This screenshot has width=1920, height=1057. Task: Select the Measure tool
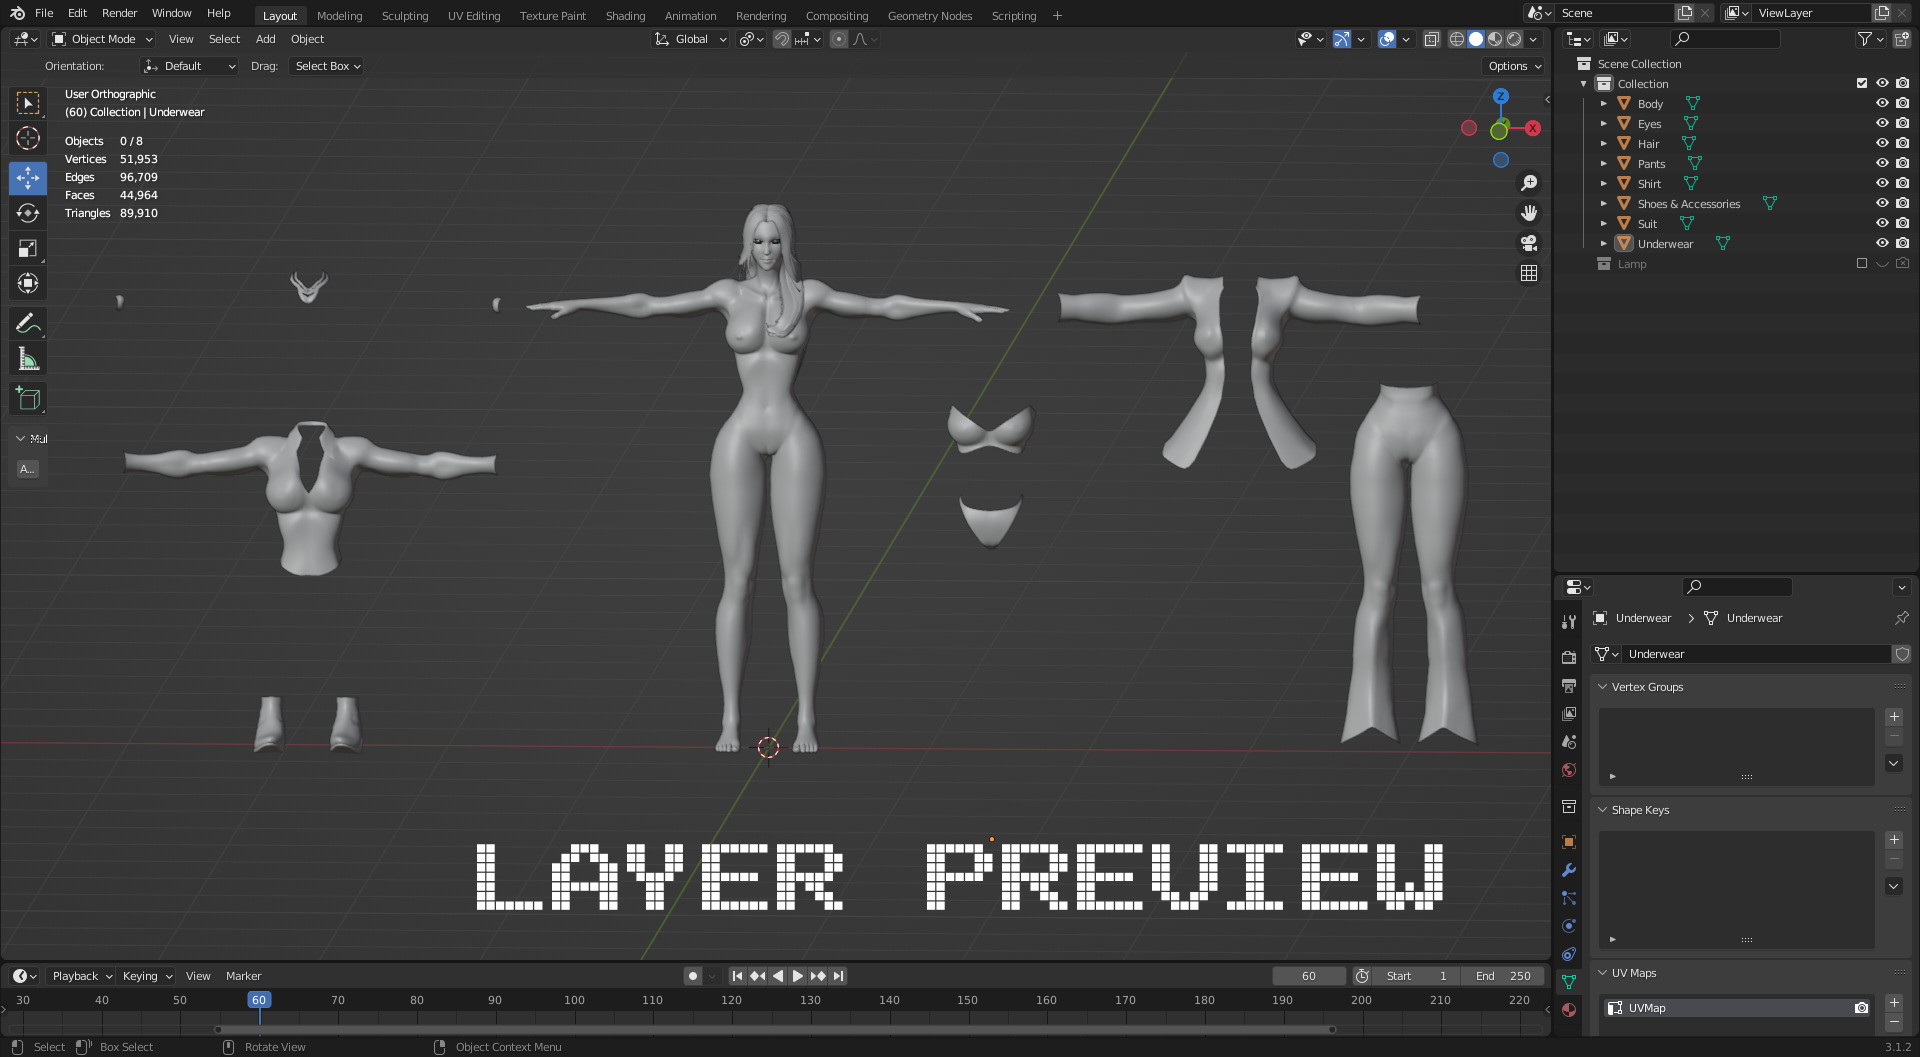[28, 359]
